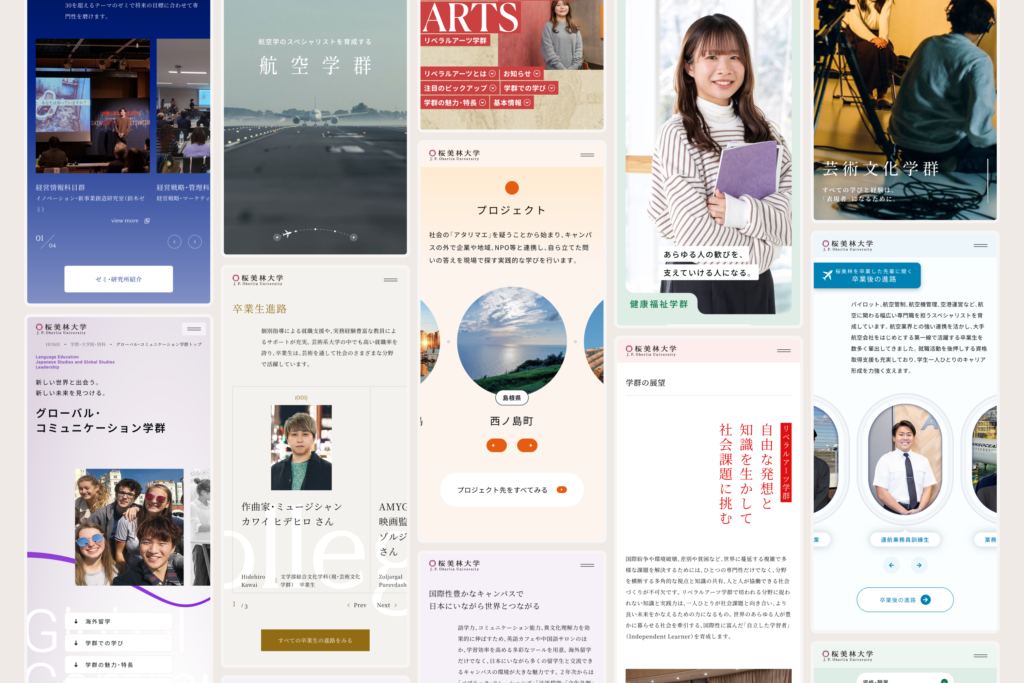Click blue right arrow under 運航乗務員訓練生
1024x683 pixels.
(x=919, y=565)
